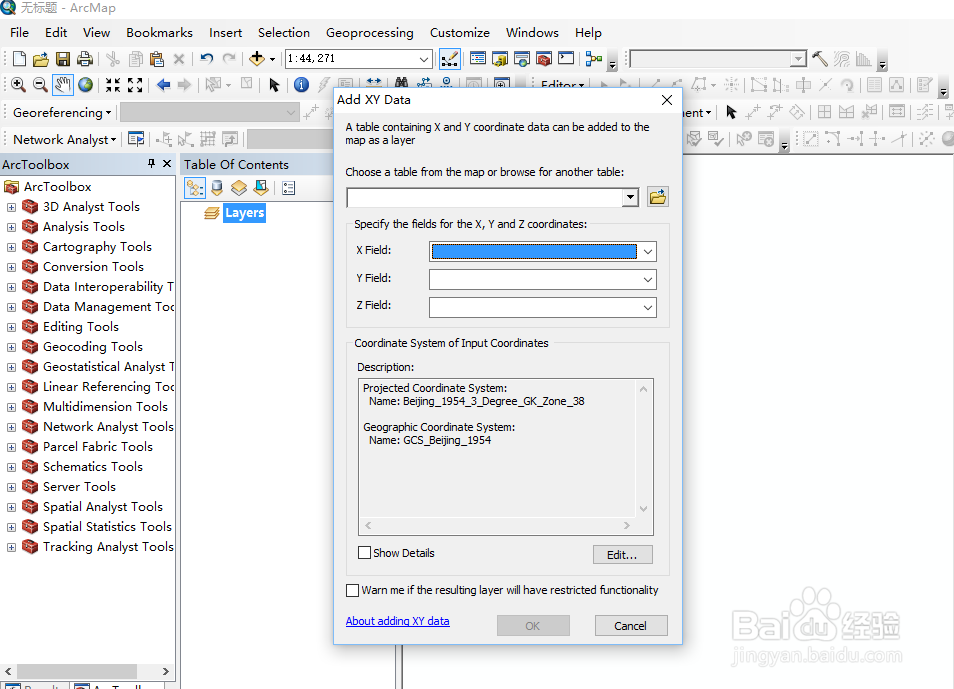
Task: Select Server Tools toolbox
Action: [79, 487]
